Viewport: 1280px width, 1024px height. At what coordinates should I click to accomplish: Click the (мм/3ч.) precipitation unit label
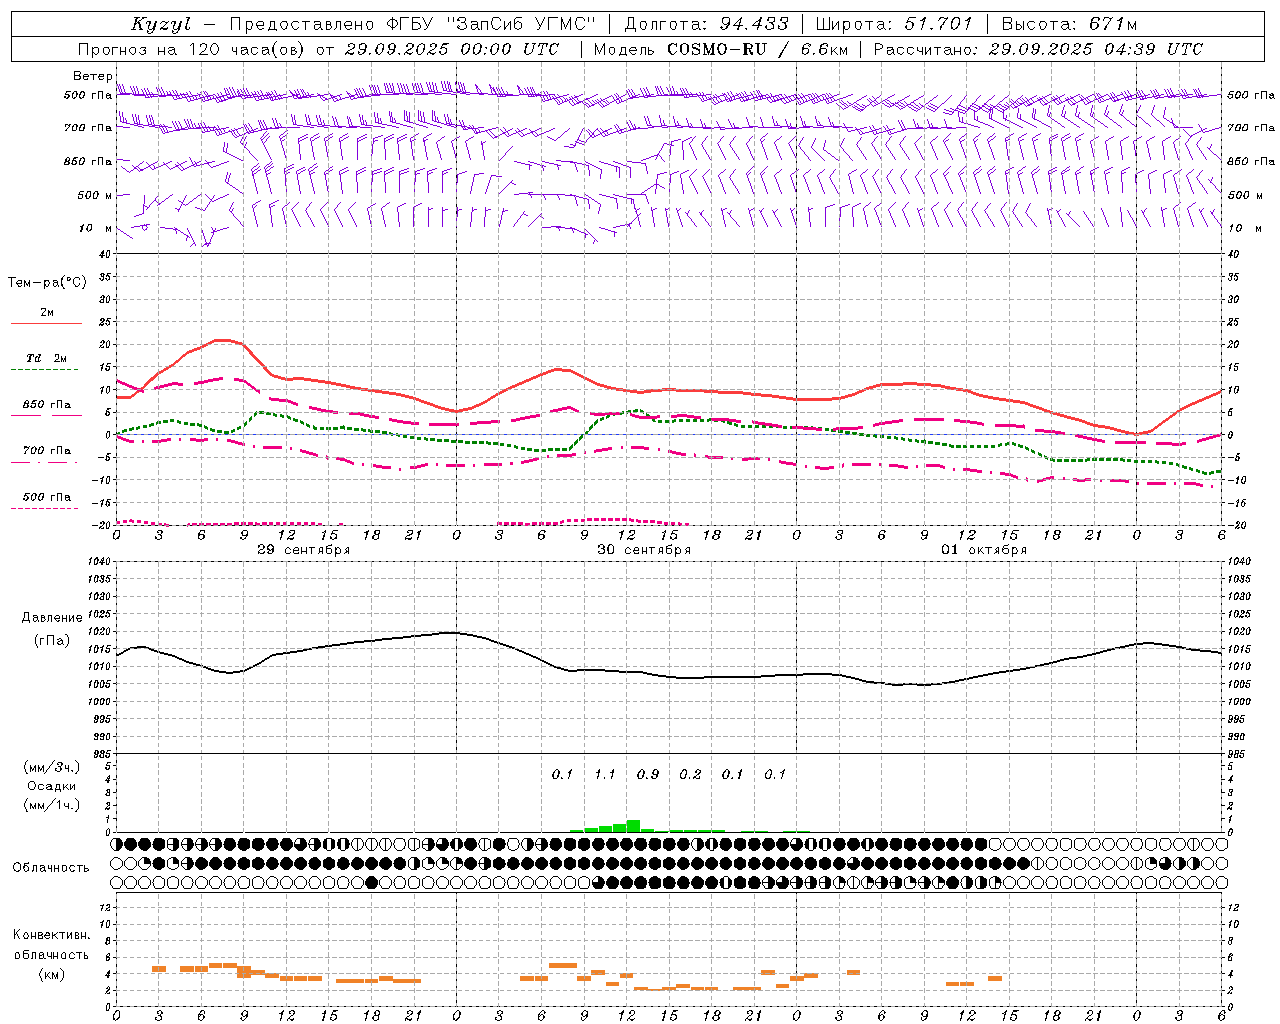coord(52,767)
